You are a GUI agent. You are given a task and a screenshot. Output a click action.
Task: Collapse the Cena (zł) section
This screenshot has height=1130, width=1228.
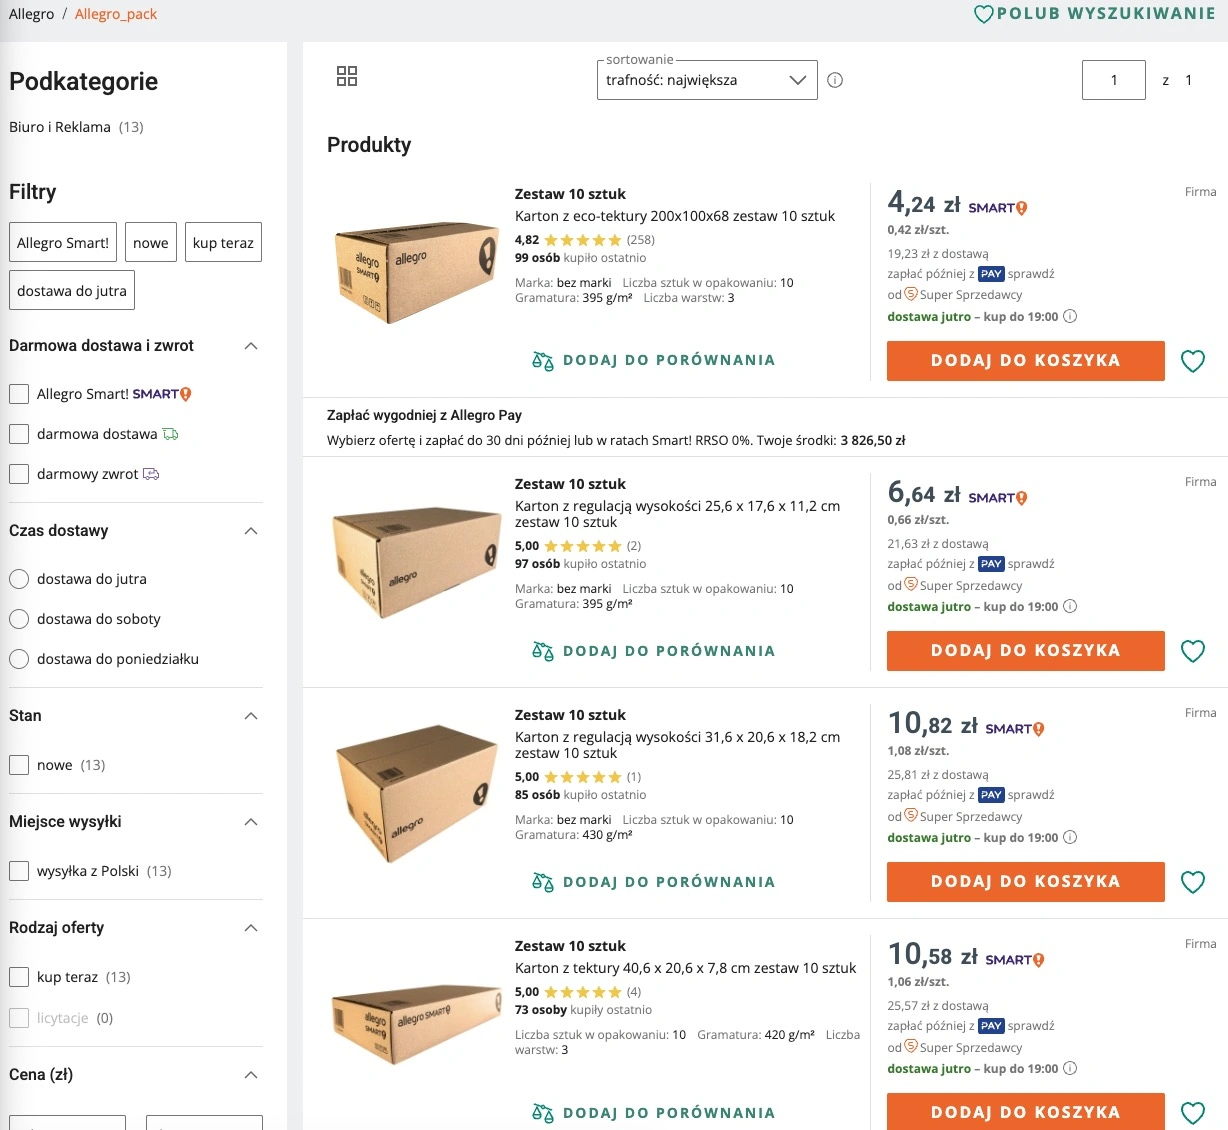250,1075
